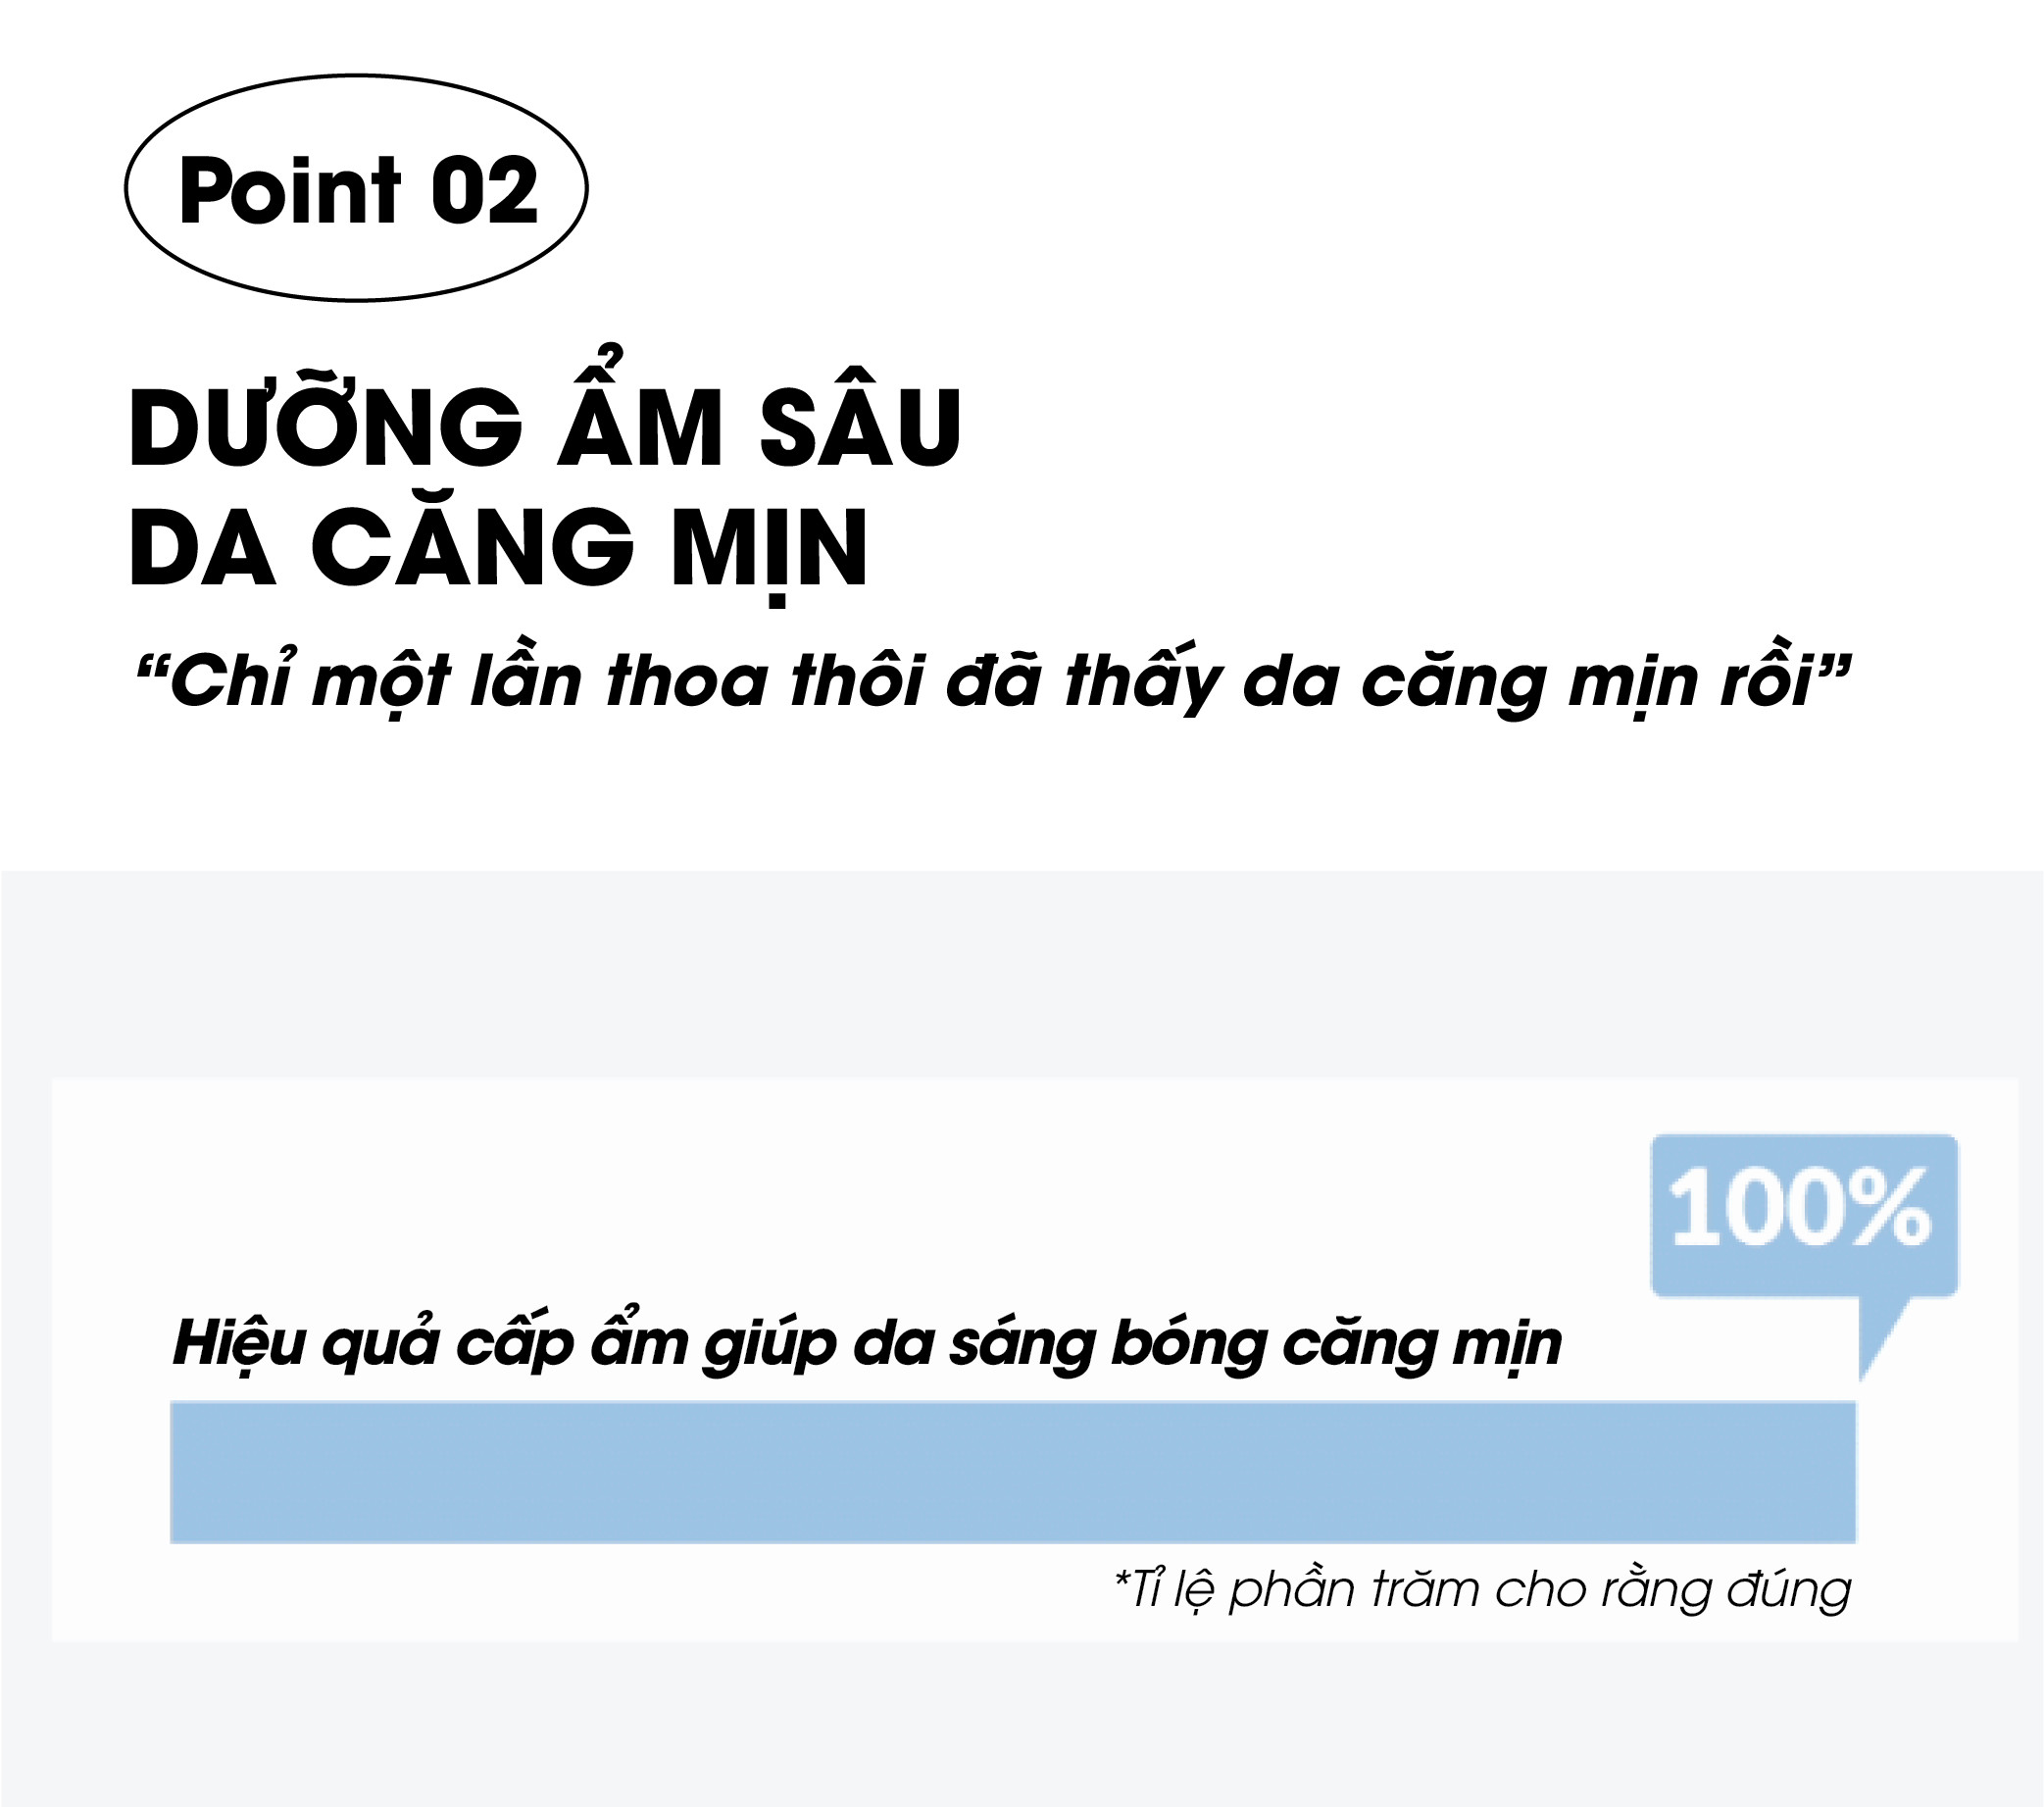Click the heading line DA CĂNG MỊN

pyautogui.click(x=499, y=548)
